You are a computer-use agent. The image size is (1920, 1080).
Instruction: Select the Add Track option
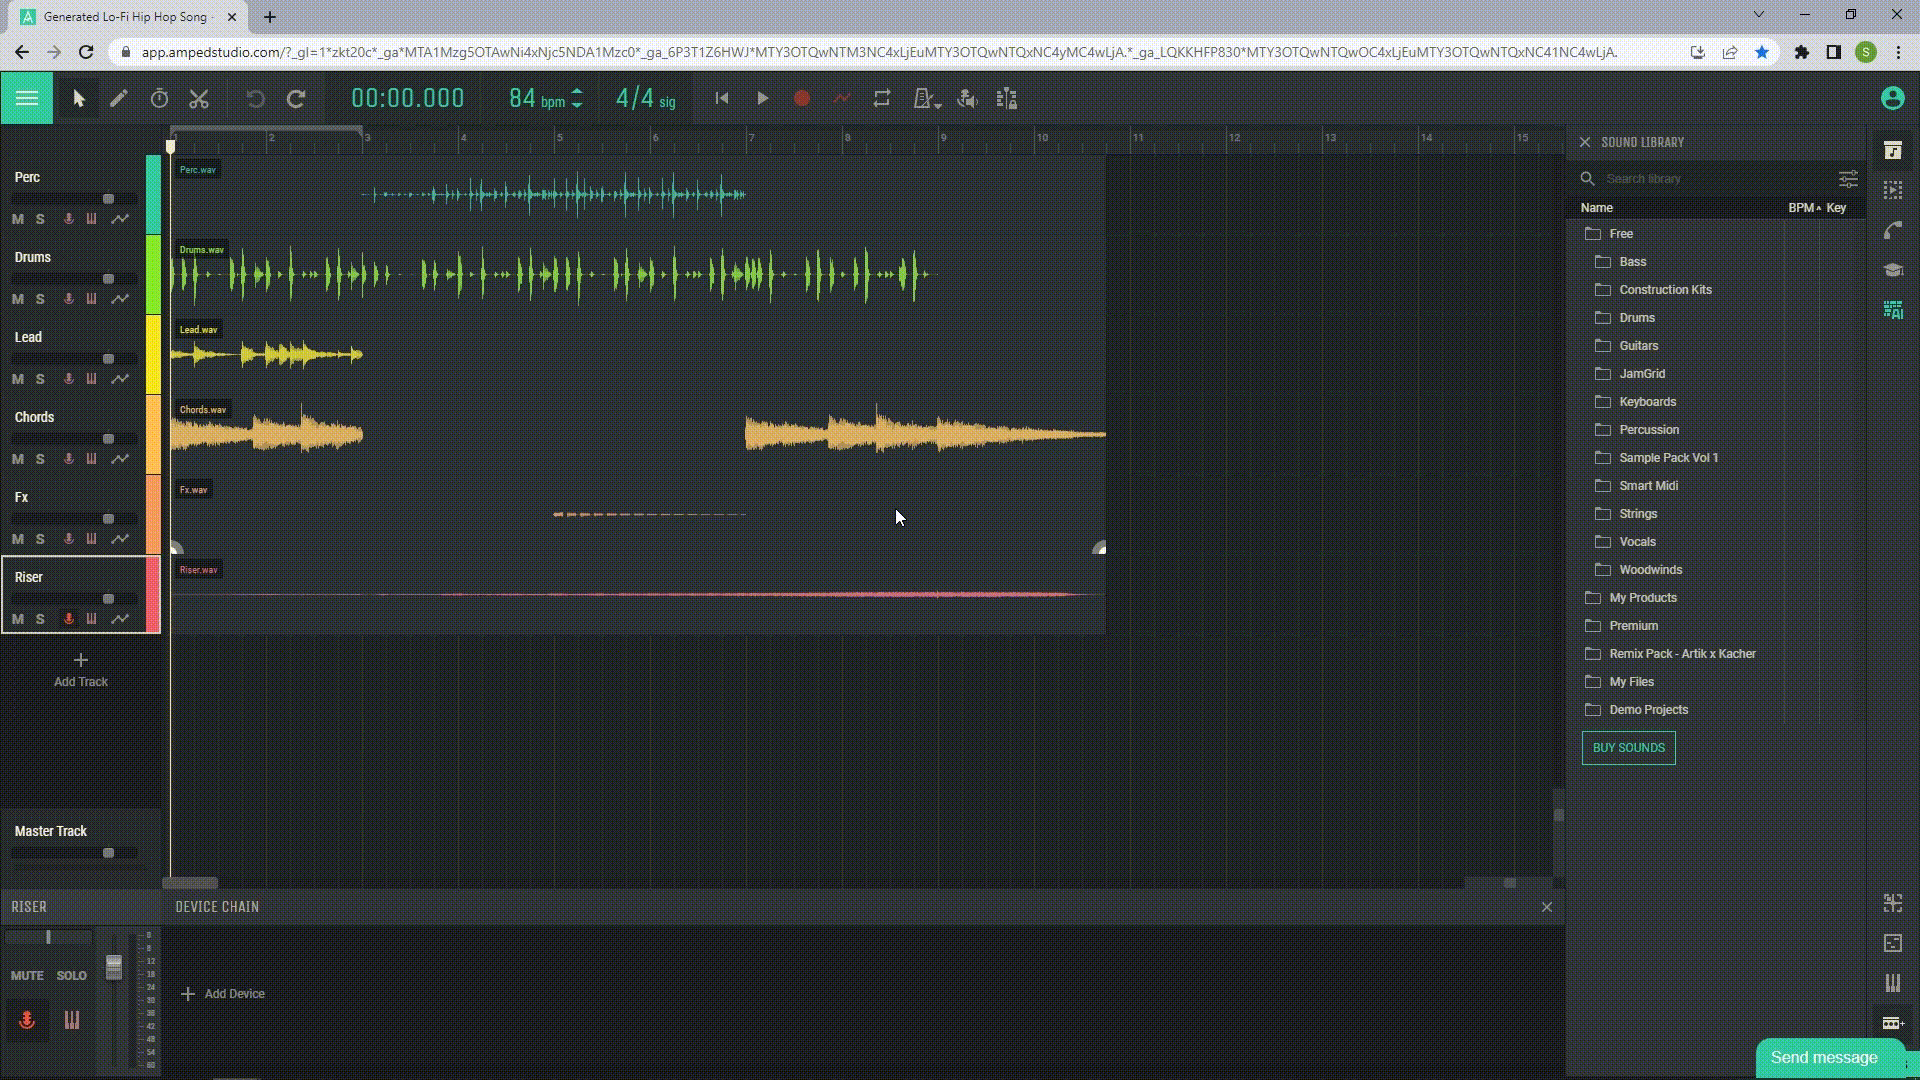tap(79, 669)
